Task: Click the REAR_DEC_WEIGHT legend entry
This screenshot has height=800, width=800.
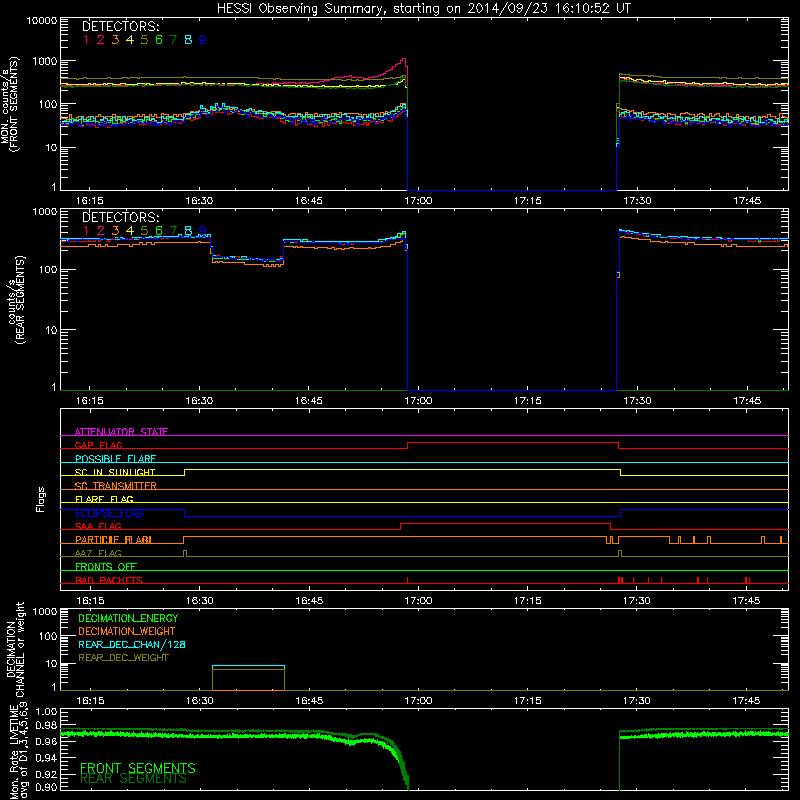Action: click(123, 658)
